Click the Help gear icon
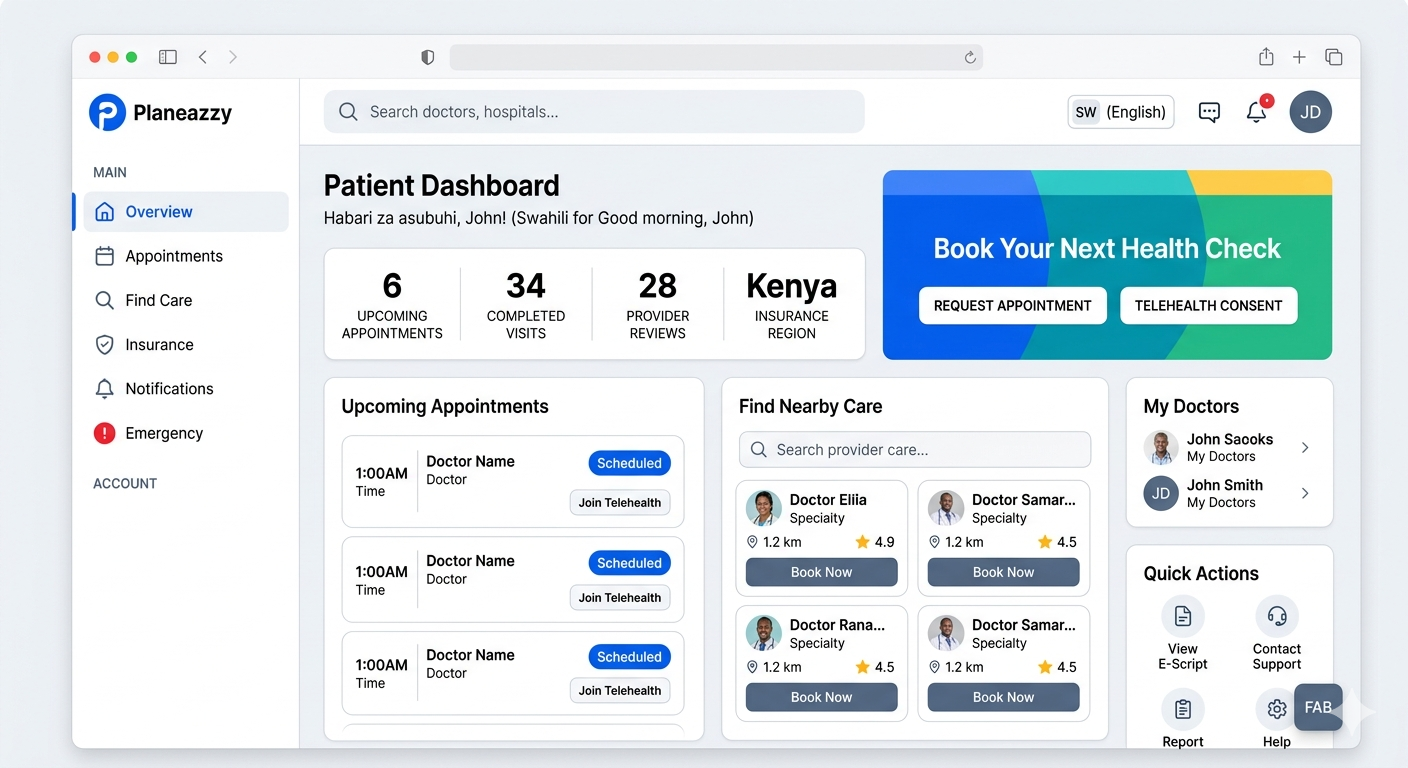Image resolution: width=1408 pixels, height=768 pixels. click(x=1277, y=709)
